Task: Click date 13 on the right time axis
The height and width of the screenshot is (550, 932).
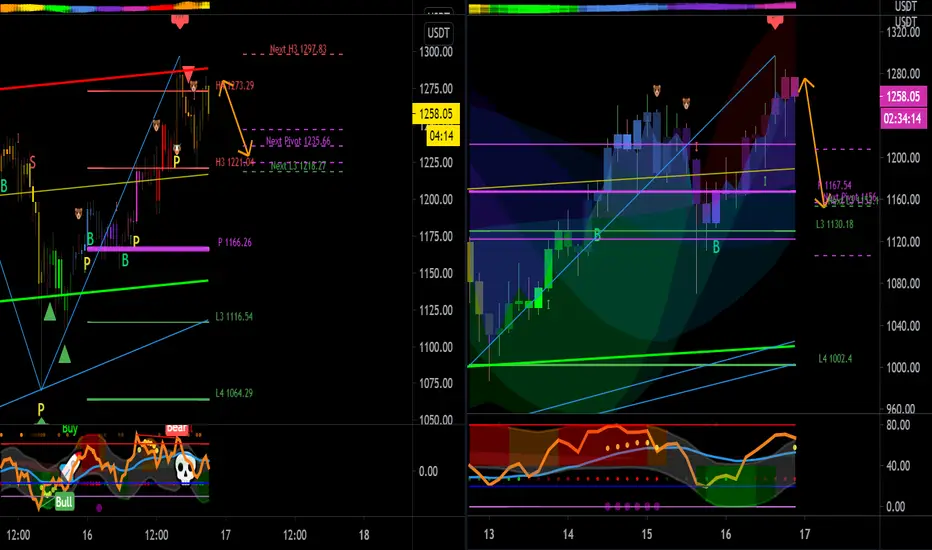Action: 489,535
